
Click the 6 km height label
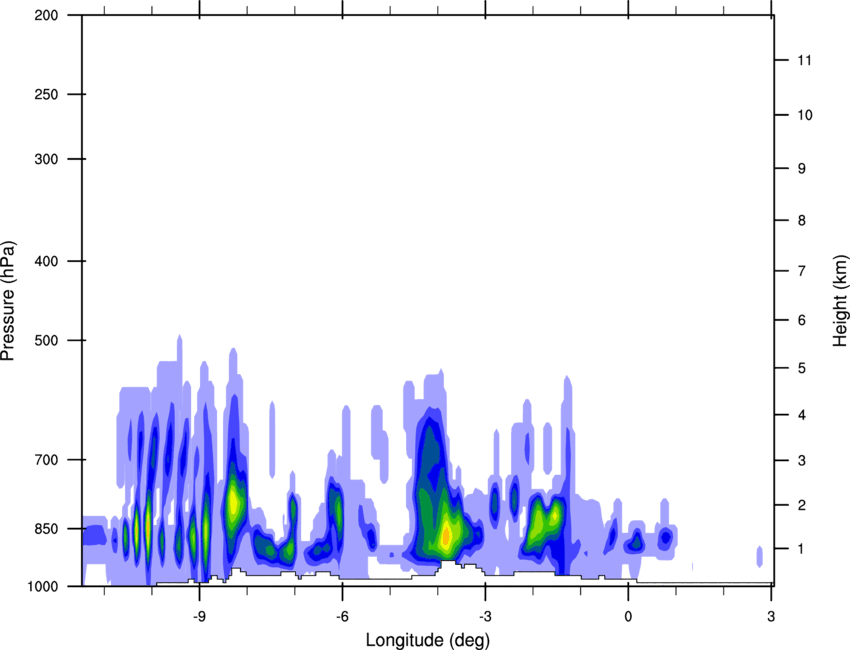coord(801,320)
